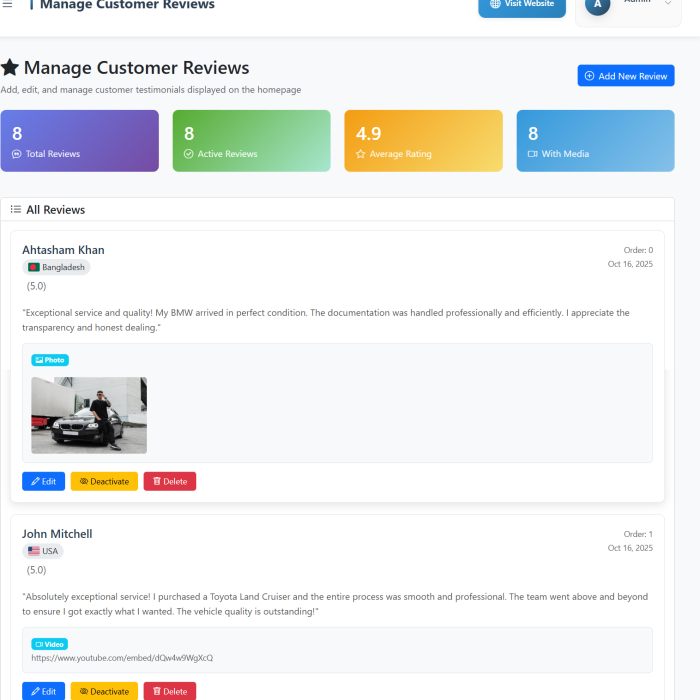Viewport: 700px width, 700px height.
Task: Select the Average Rating stat card
Action: click(x=423, y=141)
